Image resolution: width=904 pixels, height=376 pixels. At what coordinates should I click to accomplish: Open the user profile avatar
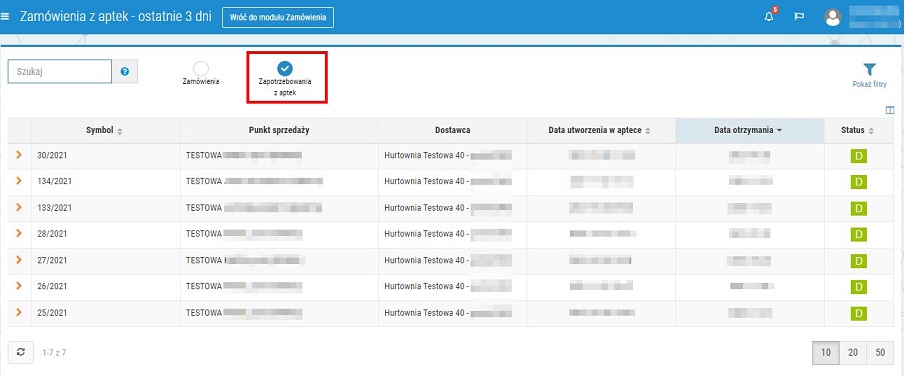pyautogui.click(x=833, y=17)
